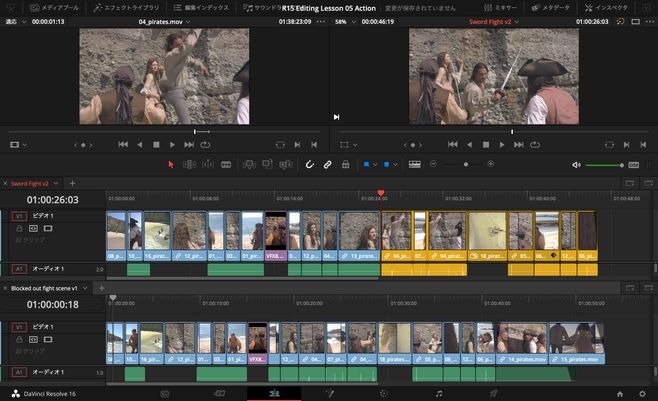The height and width of the screenshot is (401, 658).
Task: Open the flag color dropdown arrow
Action: click(x=375, y=165)
